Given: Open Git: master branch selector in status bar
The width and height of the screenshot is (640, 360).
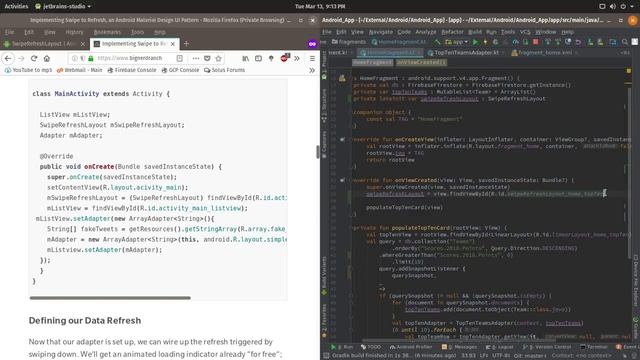Looking at the screenshot, I should (529, 356).
